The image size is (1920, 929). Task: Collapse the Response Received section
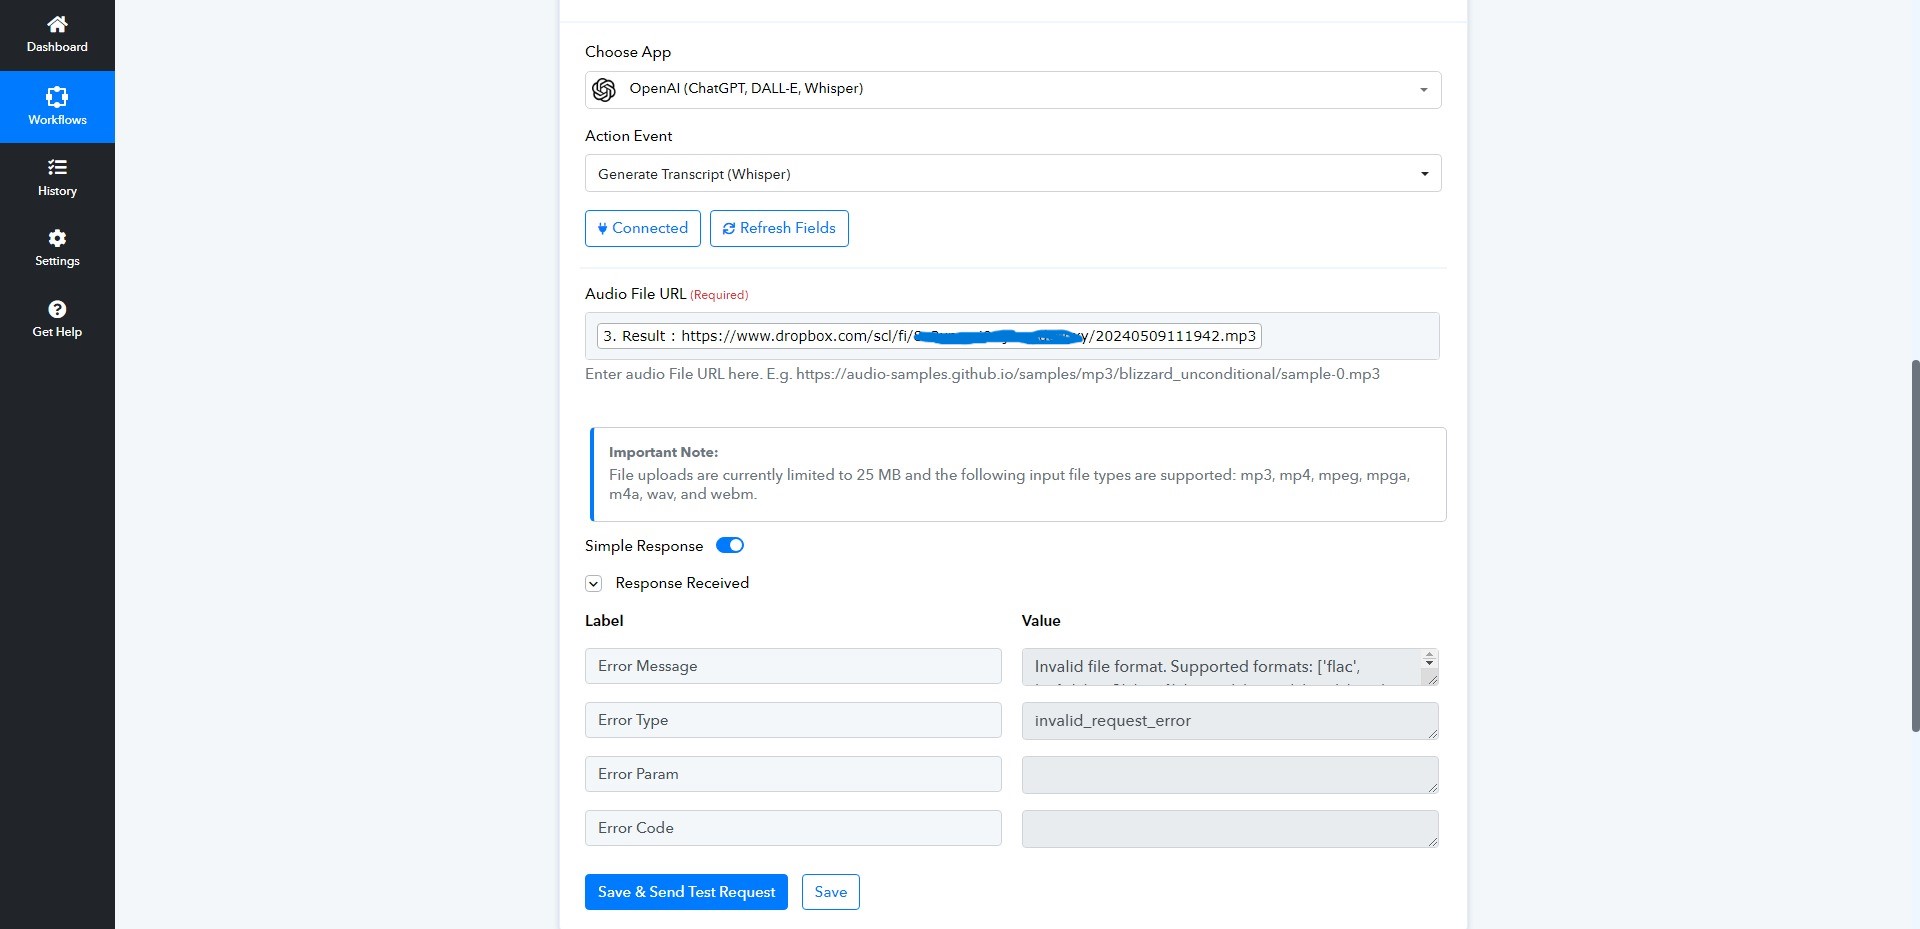[x=594, y=583]
